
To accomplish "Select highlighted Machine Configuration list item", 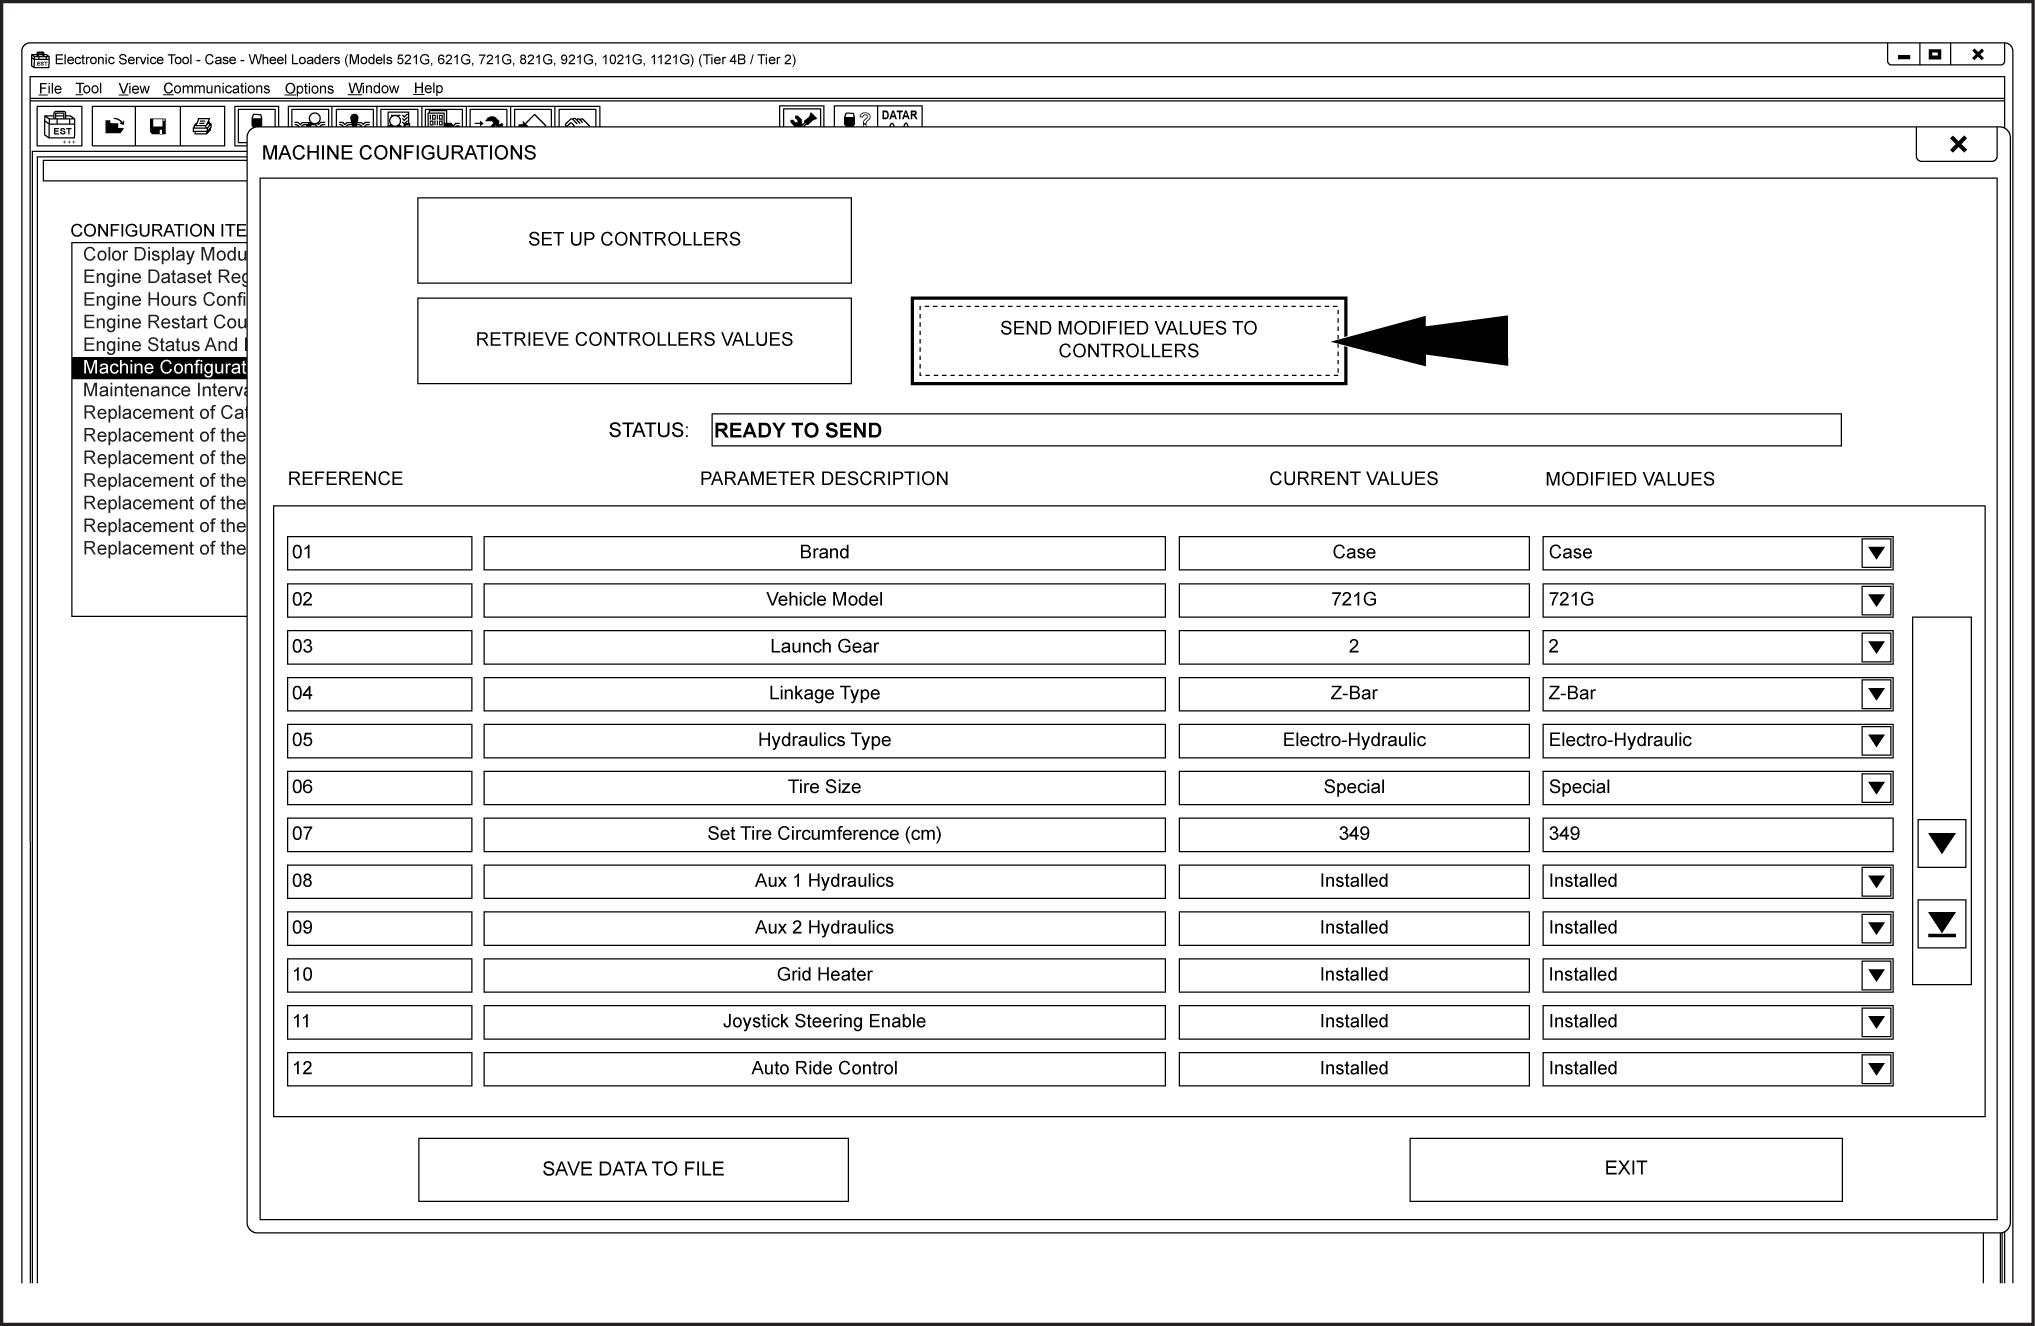I will pos(160,367).
